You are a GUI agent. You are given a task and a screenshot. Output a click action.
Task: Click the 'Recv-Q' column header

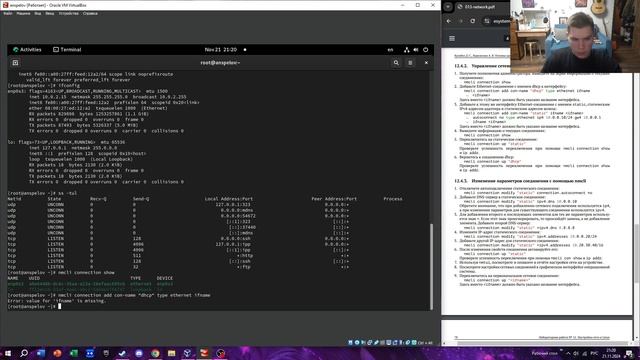[98, 199]
